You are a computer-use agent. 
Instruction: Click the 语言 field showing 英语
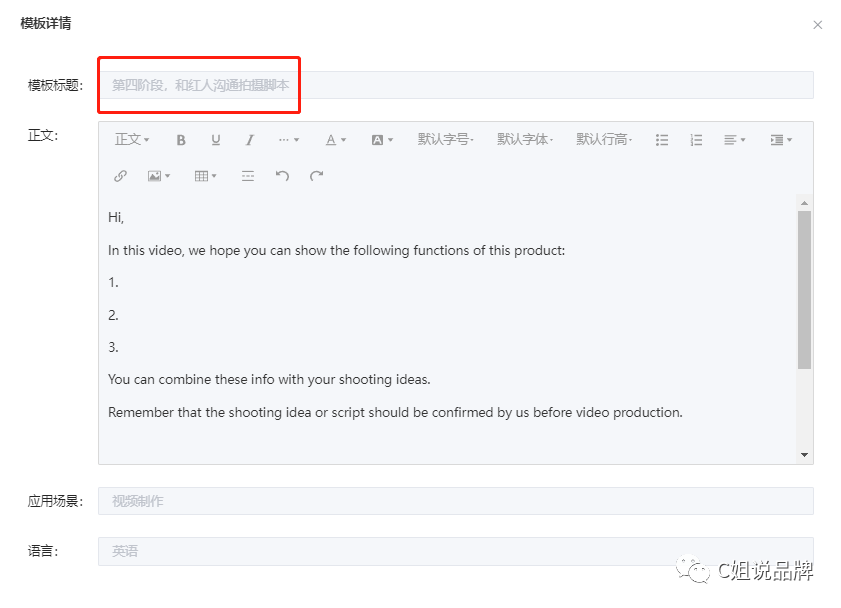pos(456,551)
